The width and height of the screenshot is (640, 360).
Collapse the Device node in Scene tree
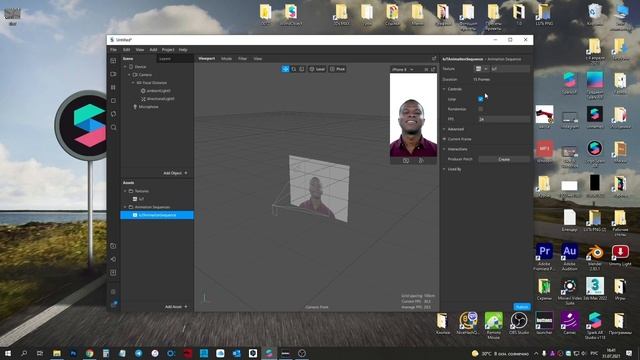pyautogui.click(x=125, y=67)
